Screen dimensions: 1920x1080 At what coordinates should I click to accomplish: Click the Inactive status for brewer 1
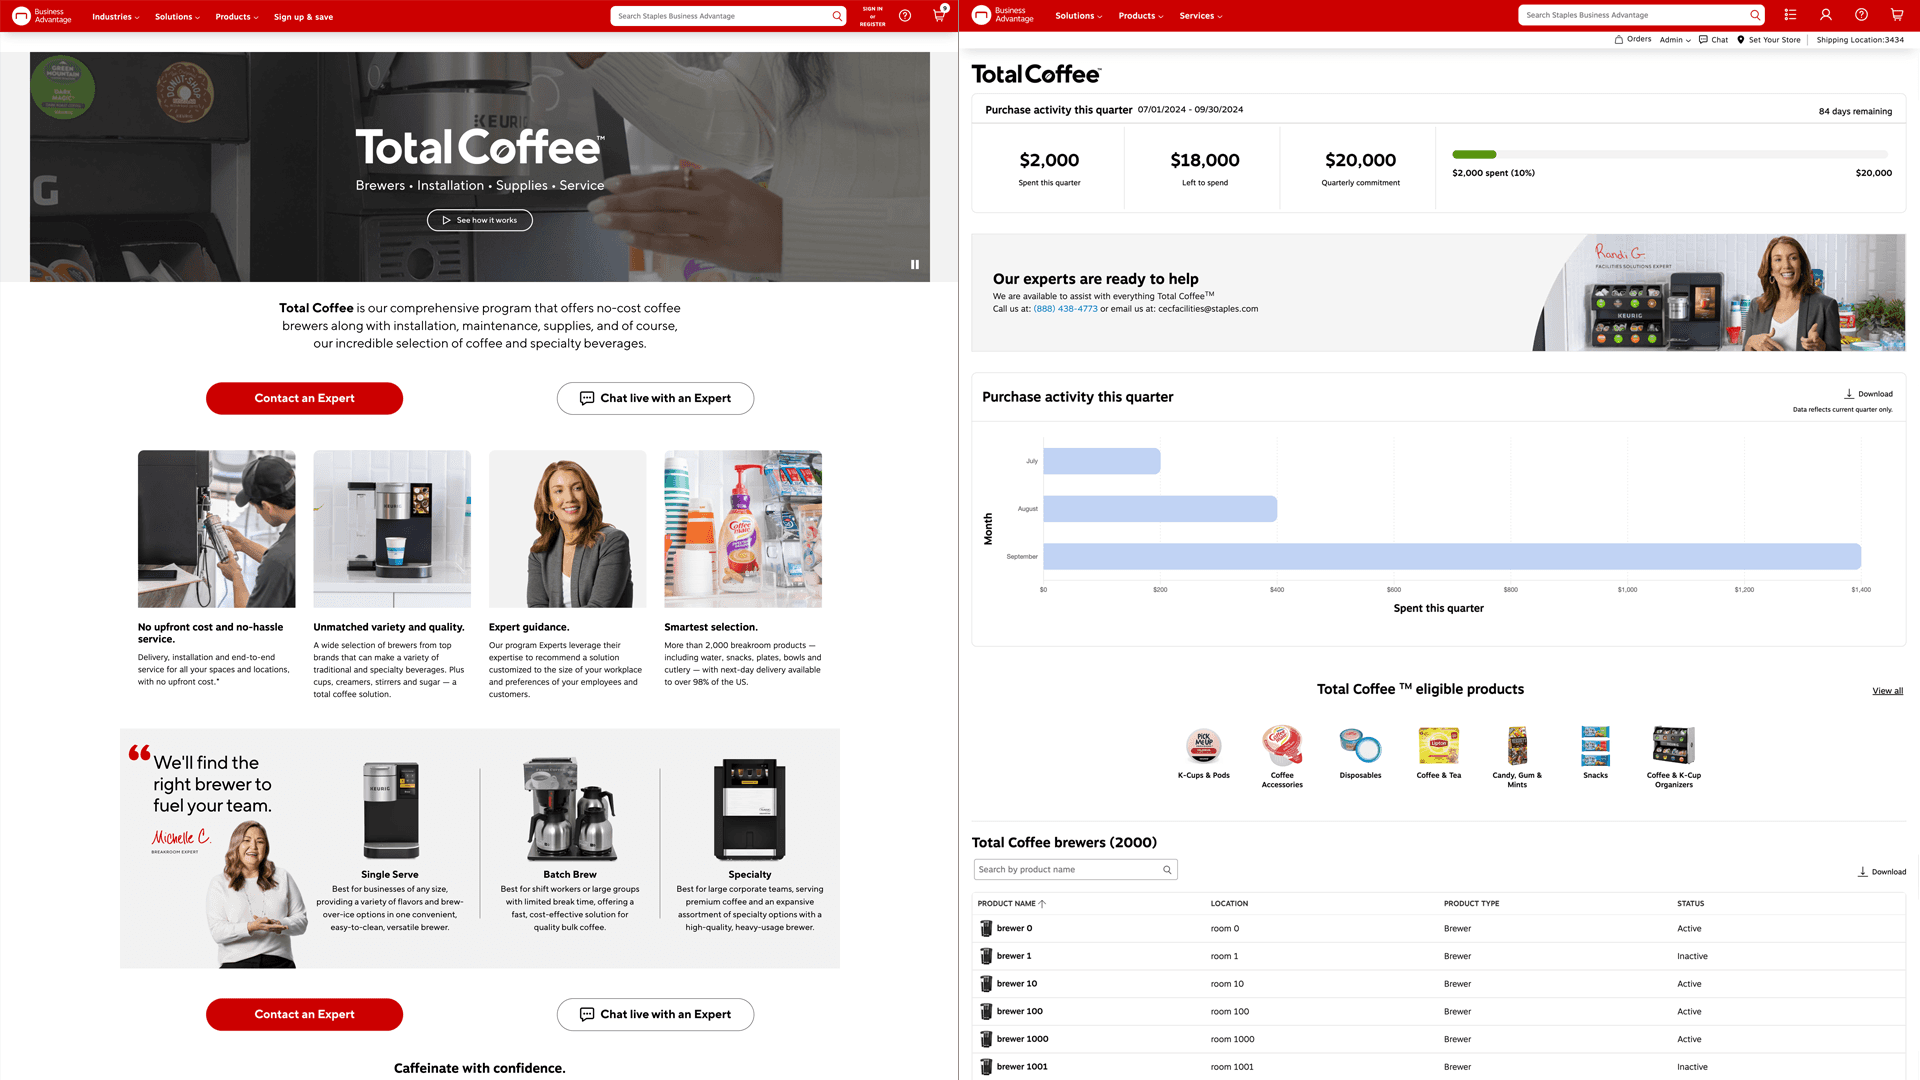point(1692,957)
